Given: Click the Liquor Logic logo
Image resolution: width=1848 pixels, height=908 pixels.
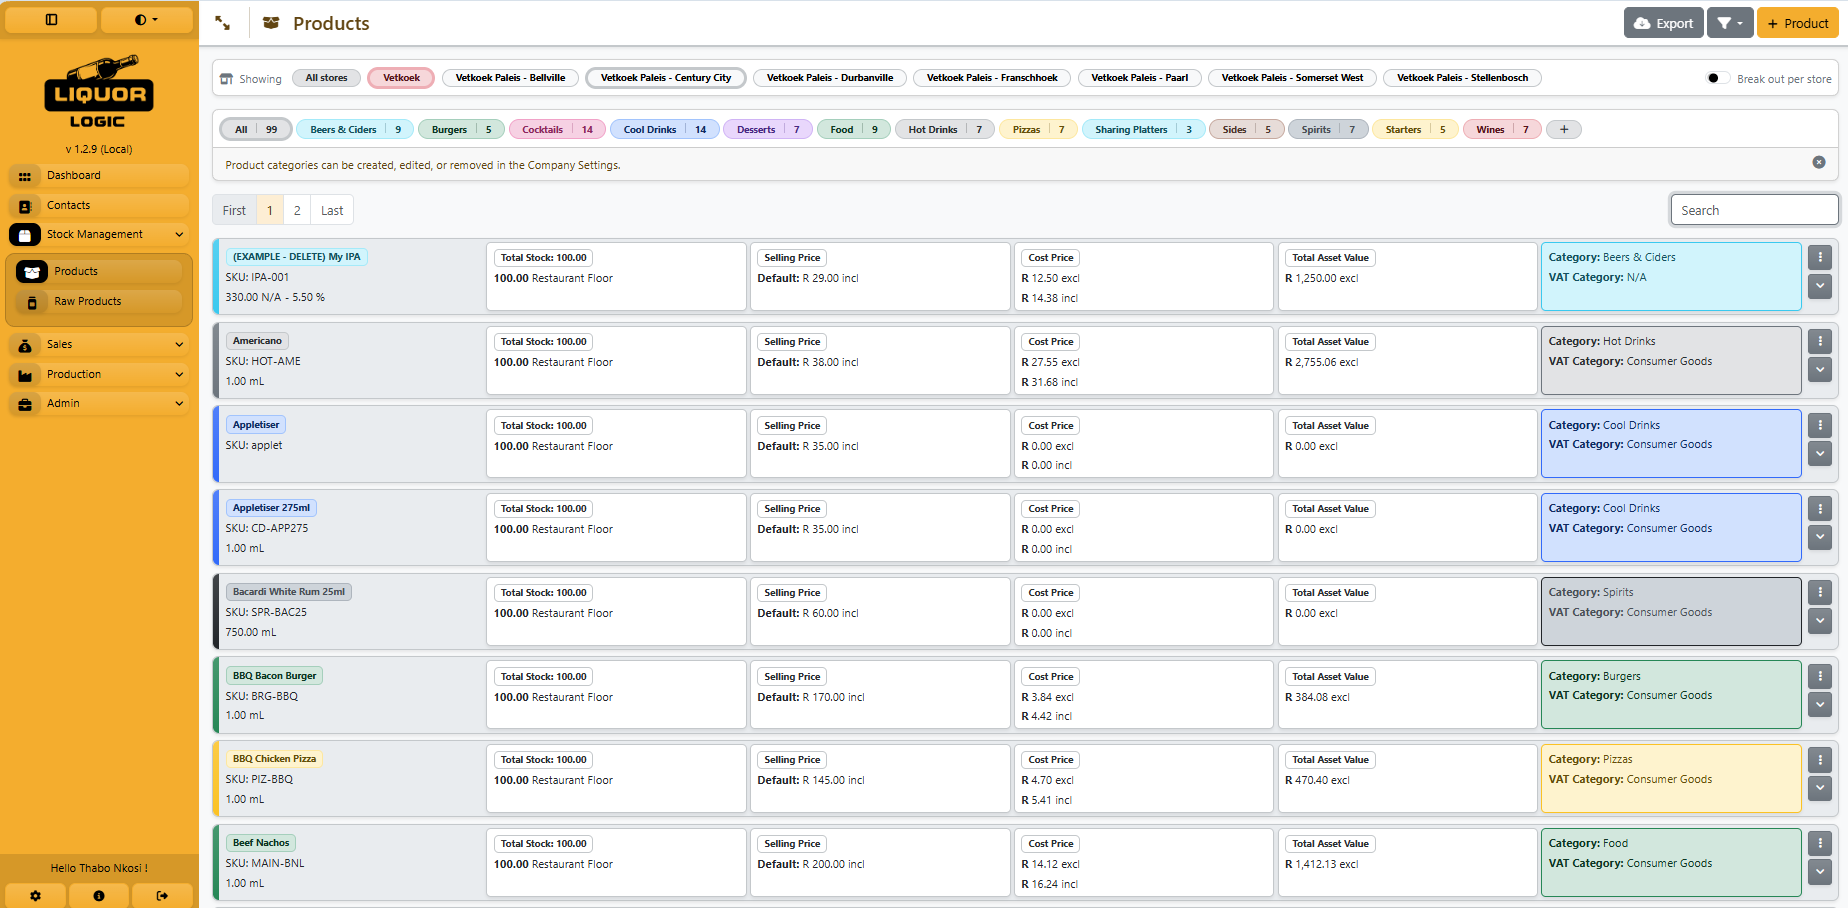Looking at the screenshot, I should [98, 92].
